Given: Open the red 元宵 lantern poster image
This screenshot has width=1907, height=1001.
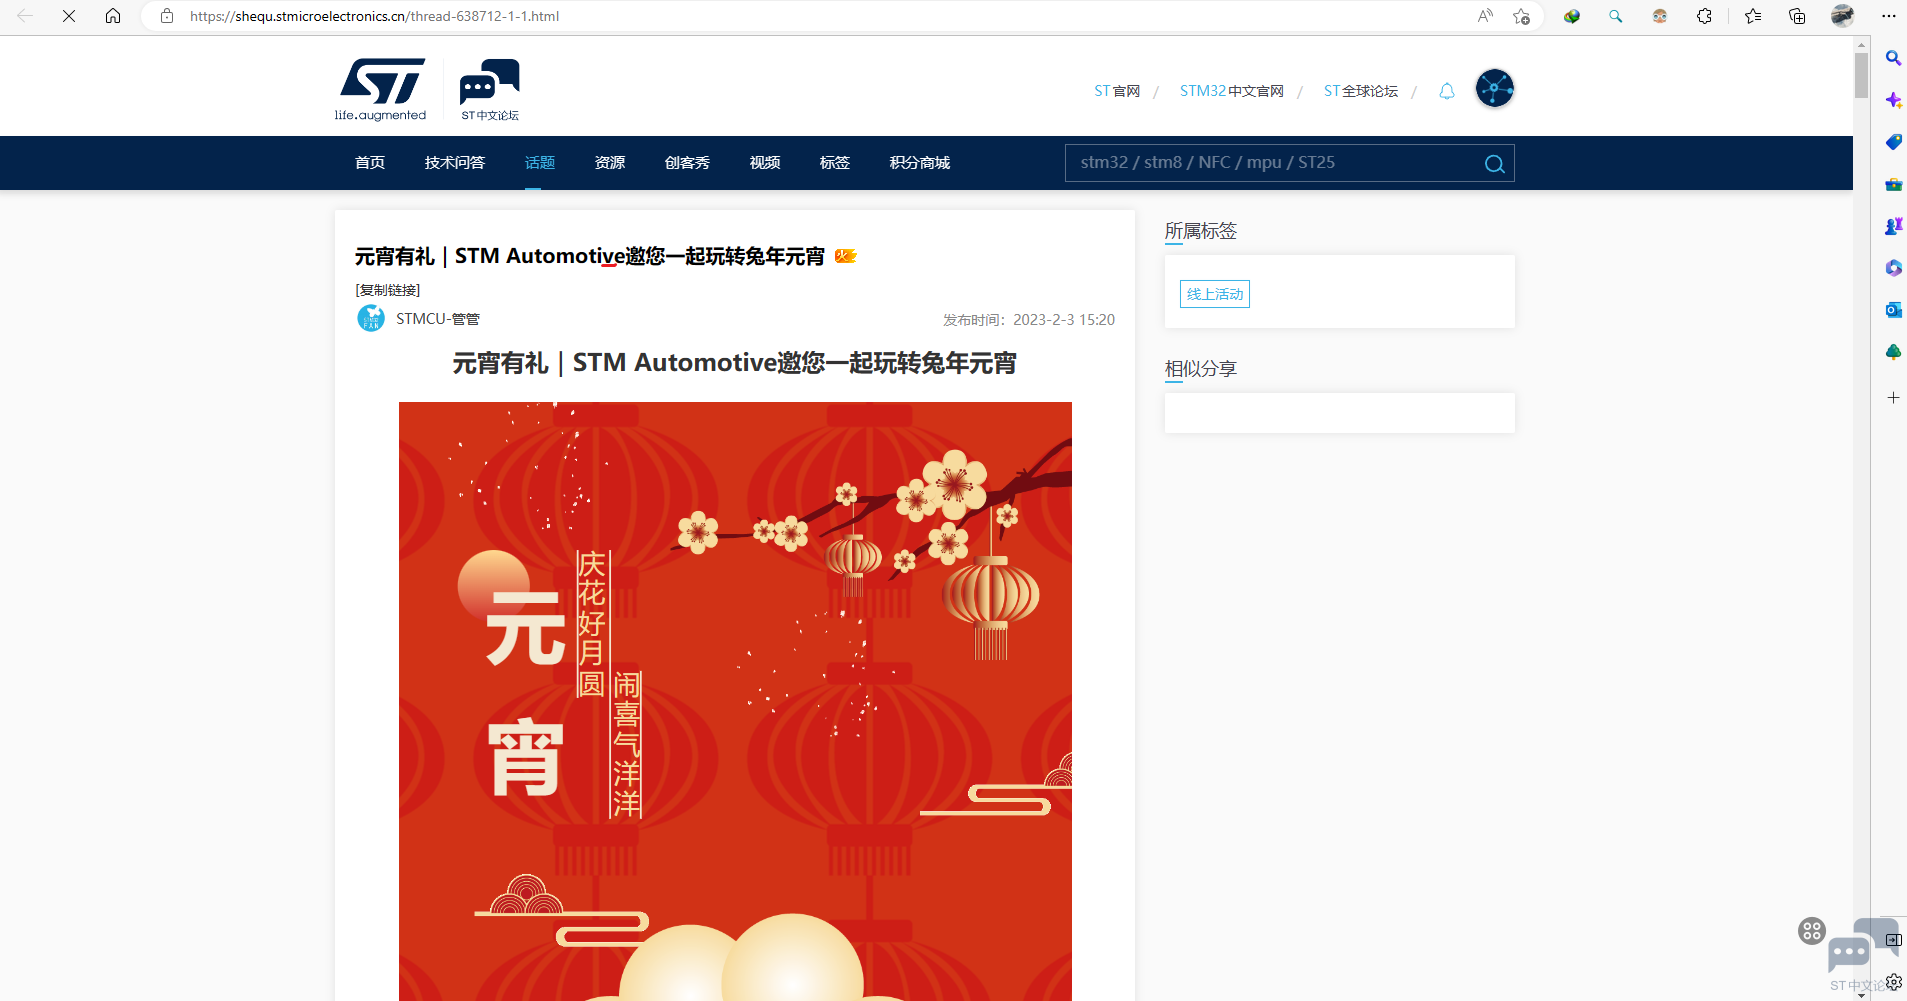Looking at the screenshot, I should point(735,701).
